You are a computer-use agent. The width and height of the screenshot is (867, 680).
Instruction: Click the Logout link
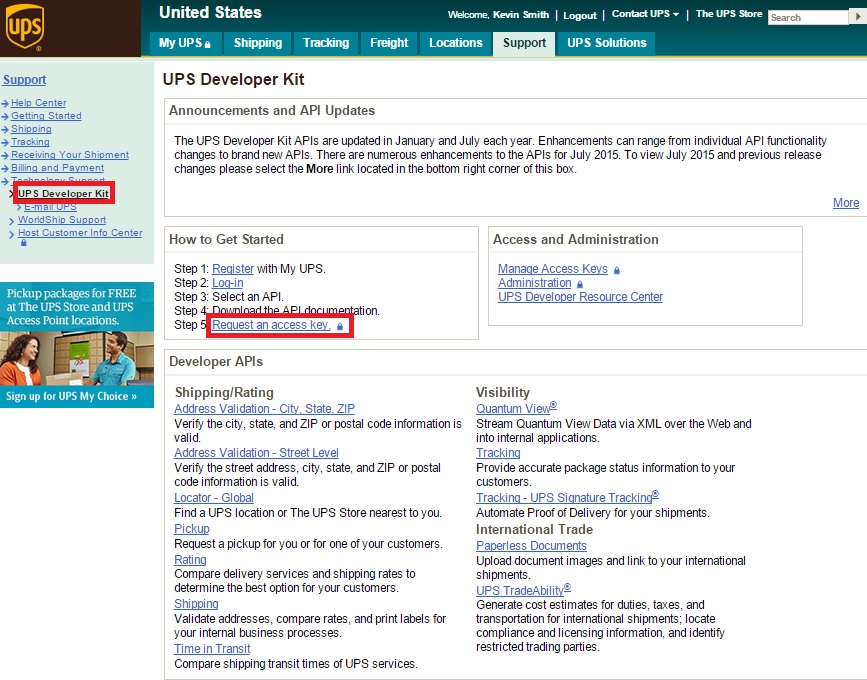tap(581, 15)
